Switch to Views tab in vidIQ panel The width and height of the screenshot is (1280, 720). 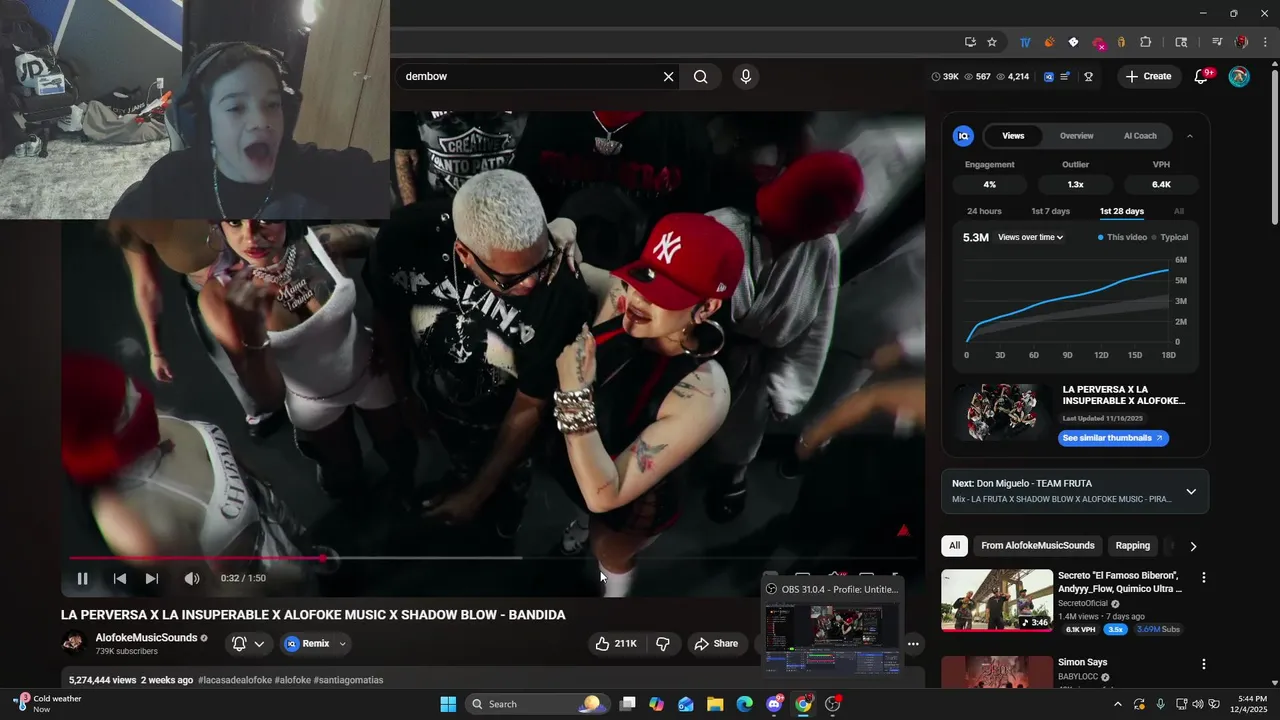tap(1013, 136)
